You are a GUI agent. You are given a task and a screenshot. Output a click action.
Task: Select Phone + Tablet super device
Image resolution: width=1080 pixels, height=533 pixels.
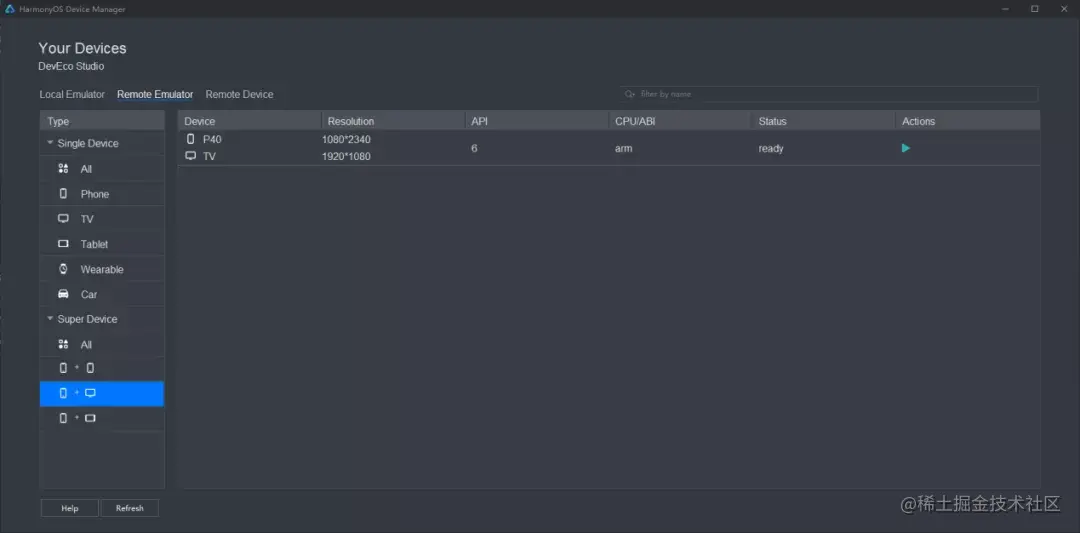click(x=102, y=418)
